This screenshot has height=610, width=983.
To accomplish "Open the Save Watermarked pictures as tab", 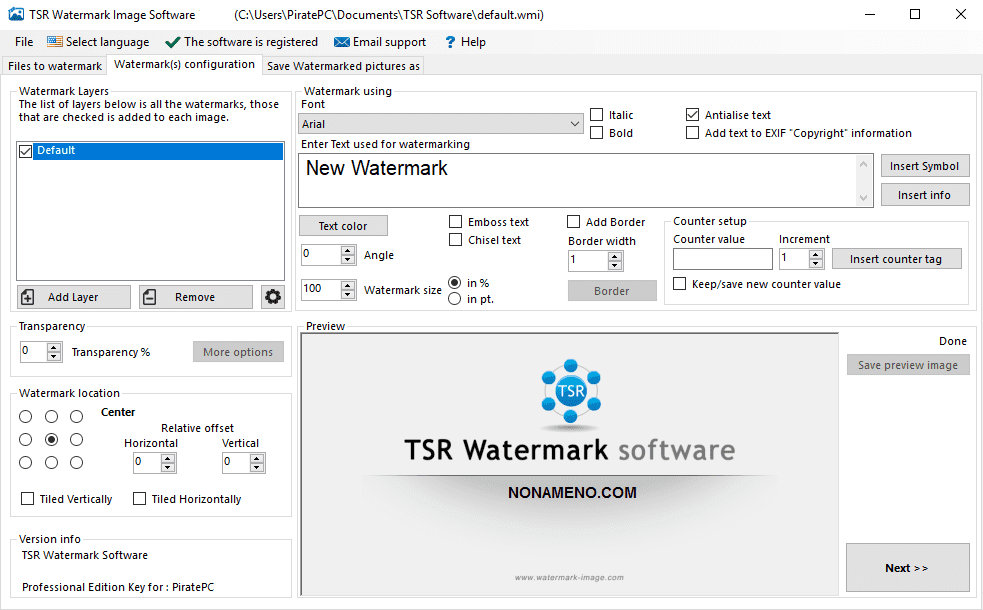I will (x=343, y=66).
